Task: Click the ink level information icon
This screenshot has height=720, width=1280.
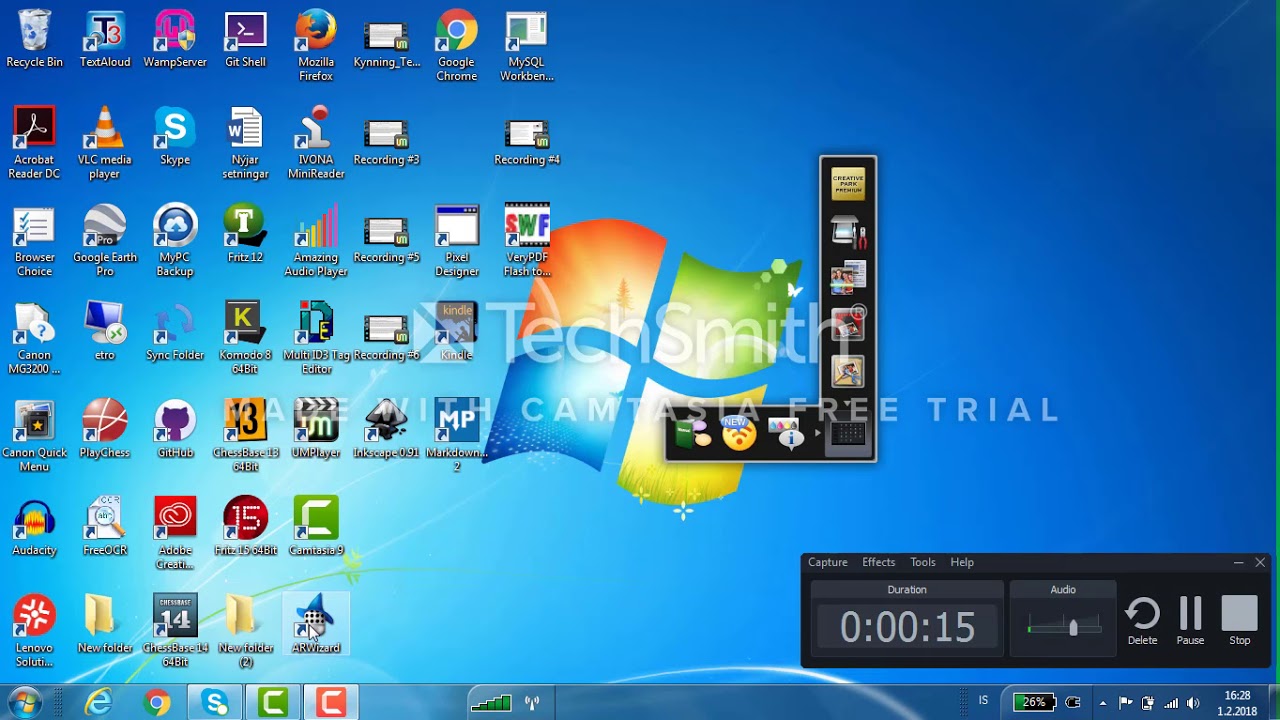Action: pos(787,434)
